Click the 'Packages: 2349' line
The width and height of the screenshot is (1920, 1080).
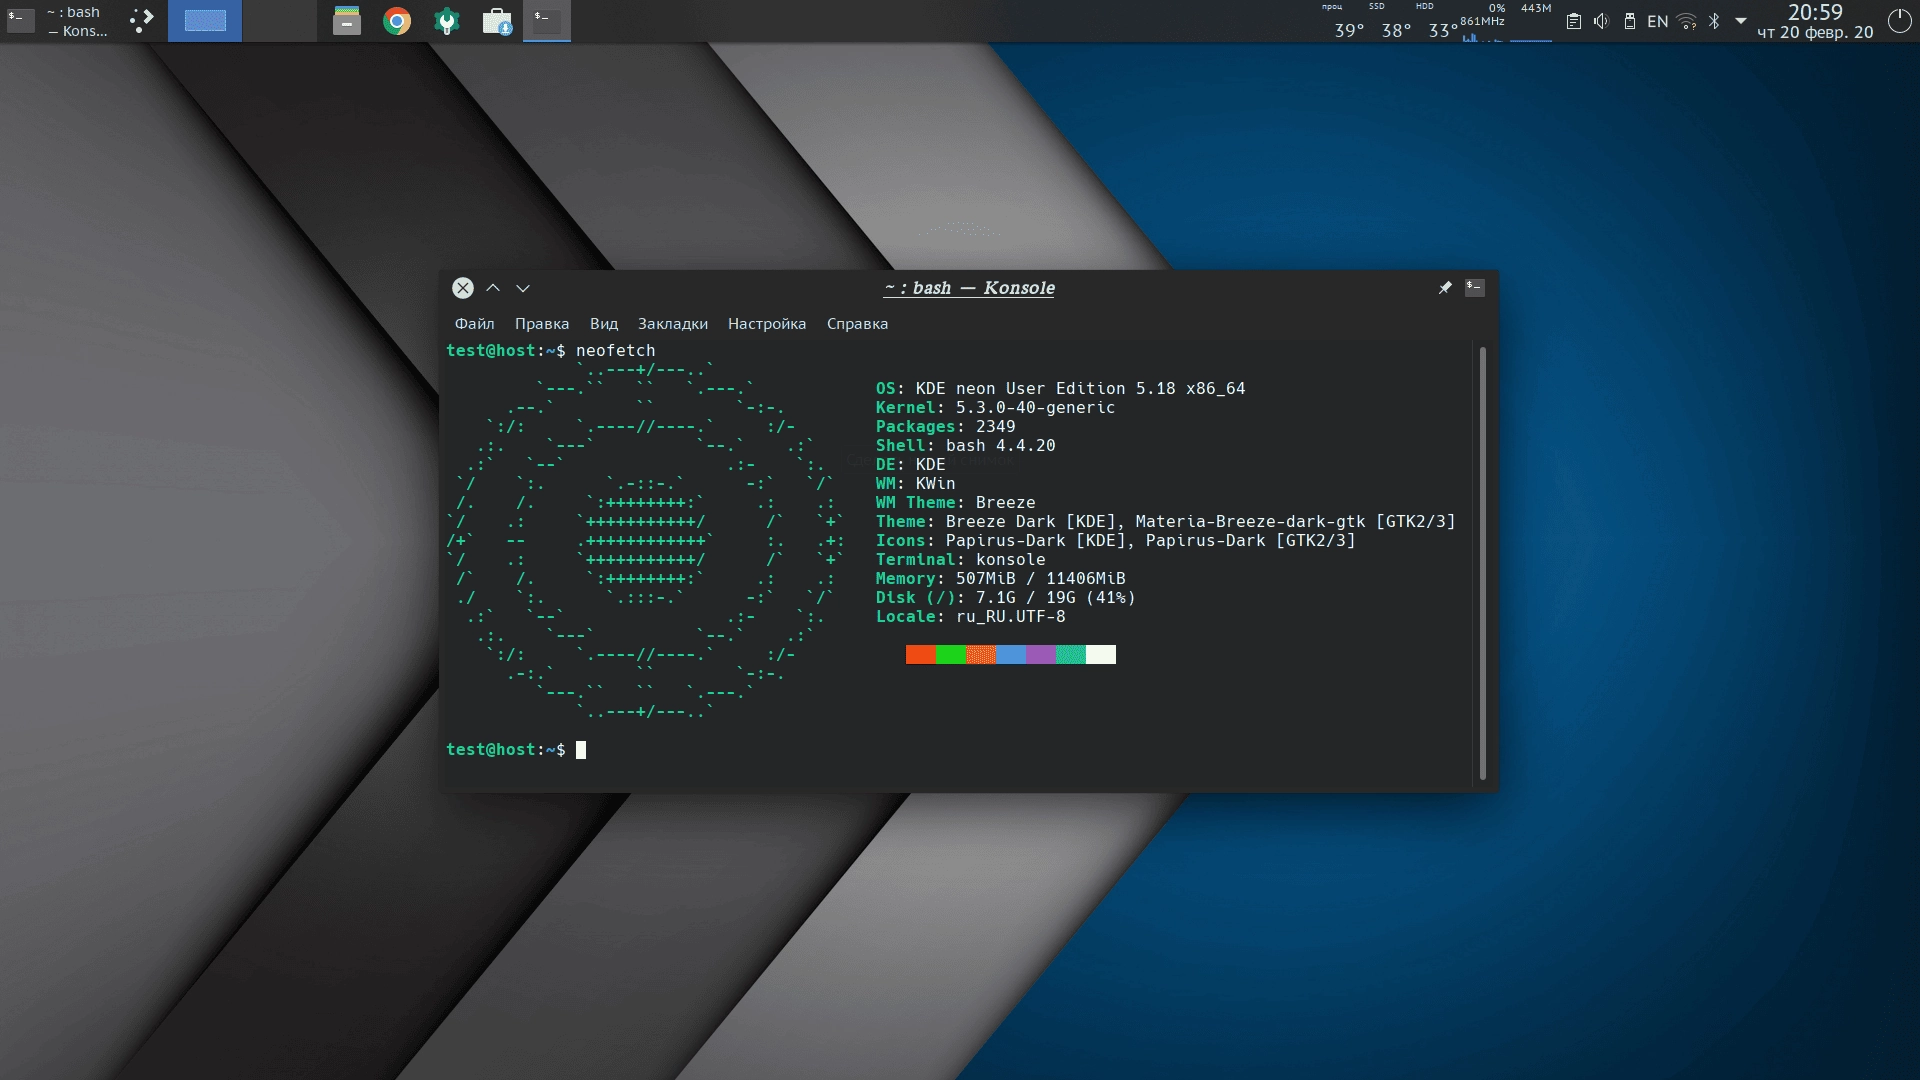[946, 427]
